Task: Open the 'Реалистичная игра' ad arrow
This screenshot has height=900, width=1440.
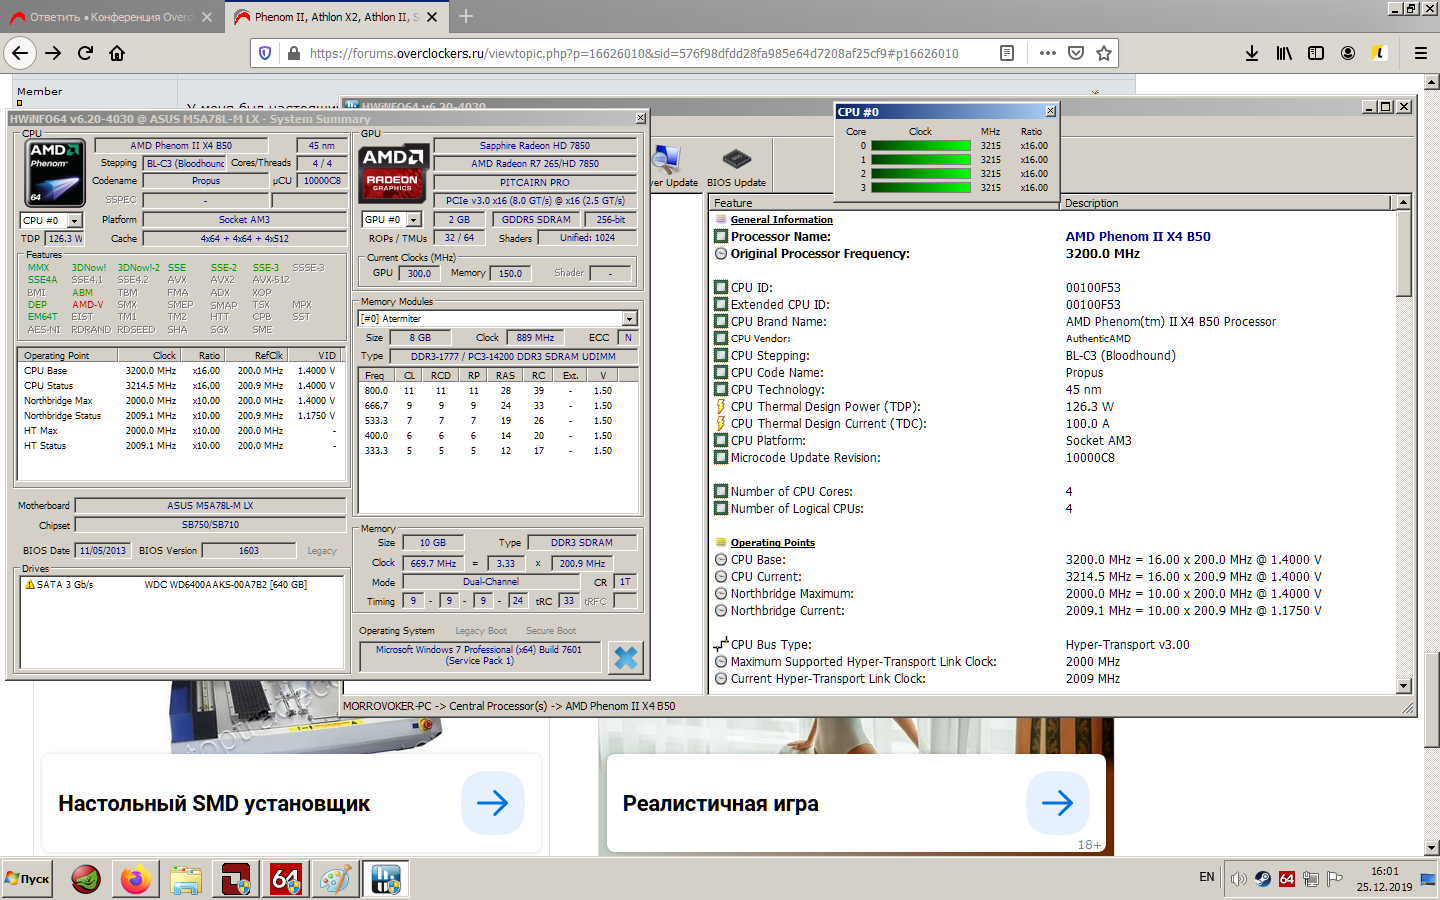Action: (x=1057, y=803)
